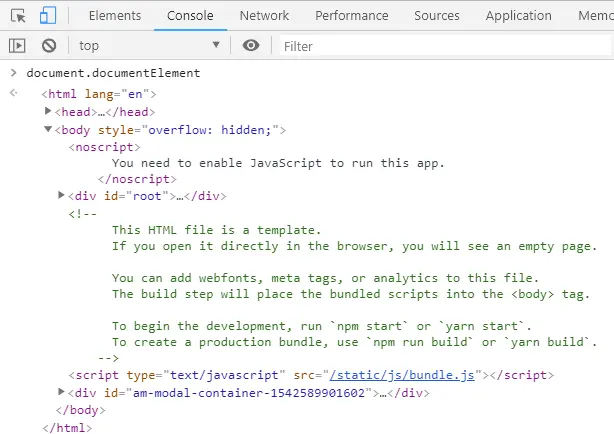Expand the am-modal-container div node
Image resolution: width=614 pixels, height=434 pixels.
point(61,391)
